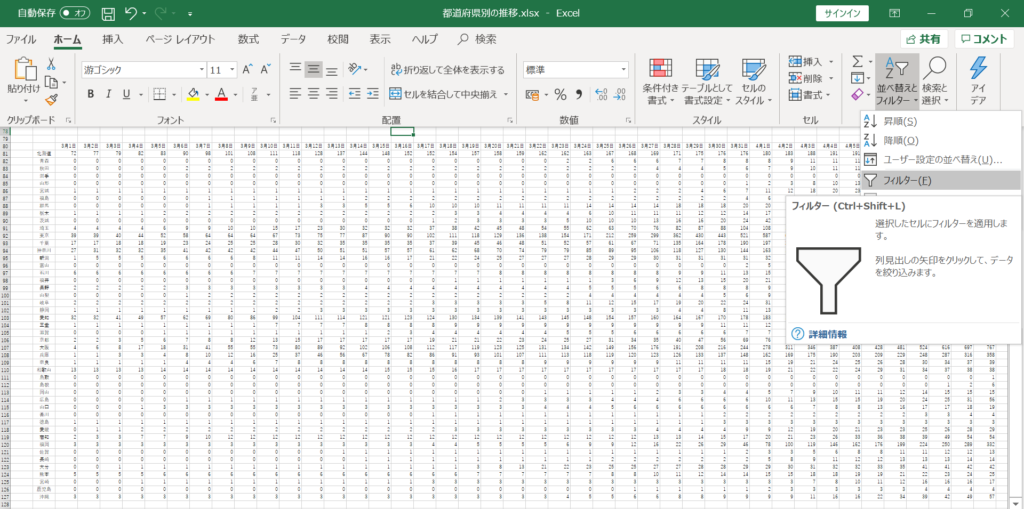The height and width of the screenshot is (509, 1024).
Task: Open the Quick Access Toolbar customize arrow
Action: 190,14
